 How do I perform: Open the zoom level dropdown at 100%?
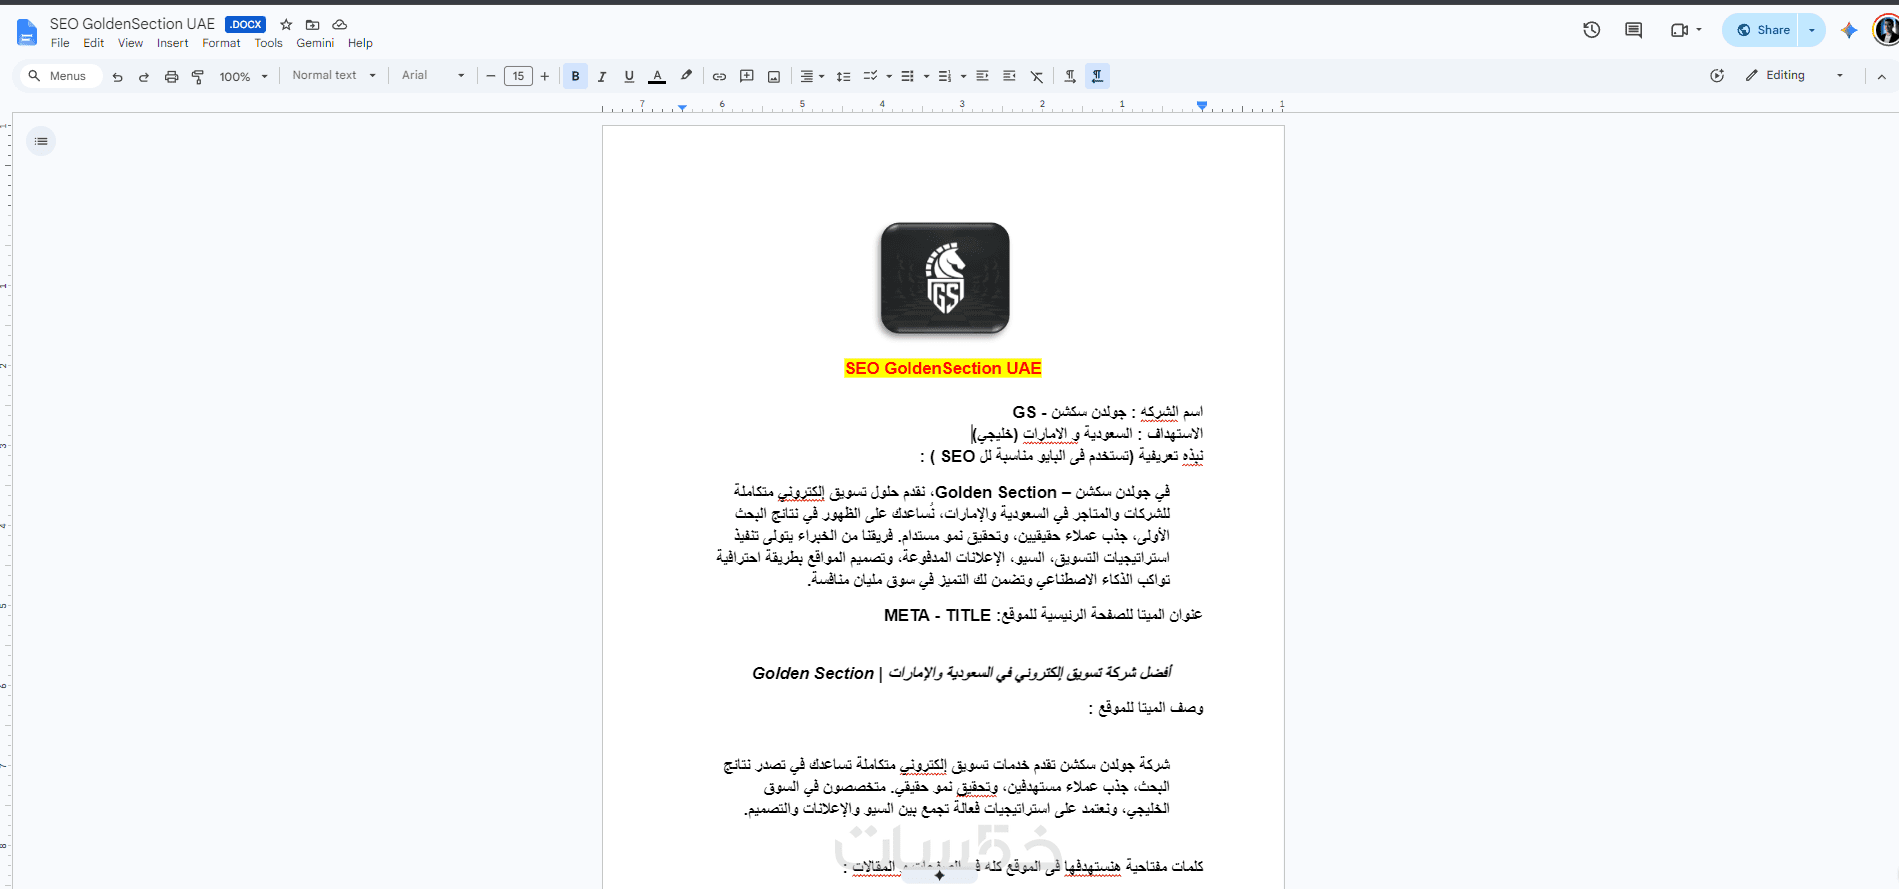[244, 76]
